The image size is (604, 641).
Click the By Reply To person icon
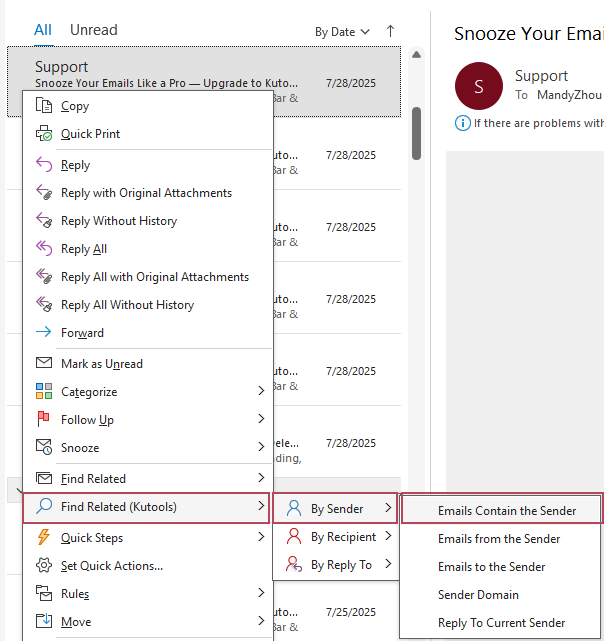[x=294, y=564]
